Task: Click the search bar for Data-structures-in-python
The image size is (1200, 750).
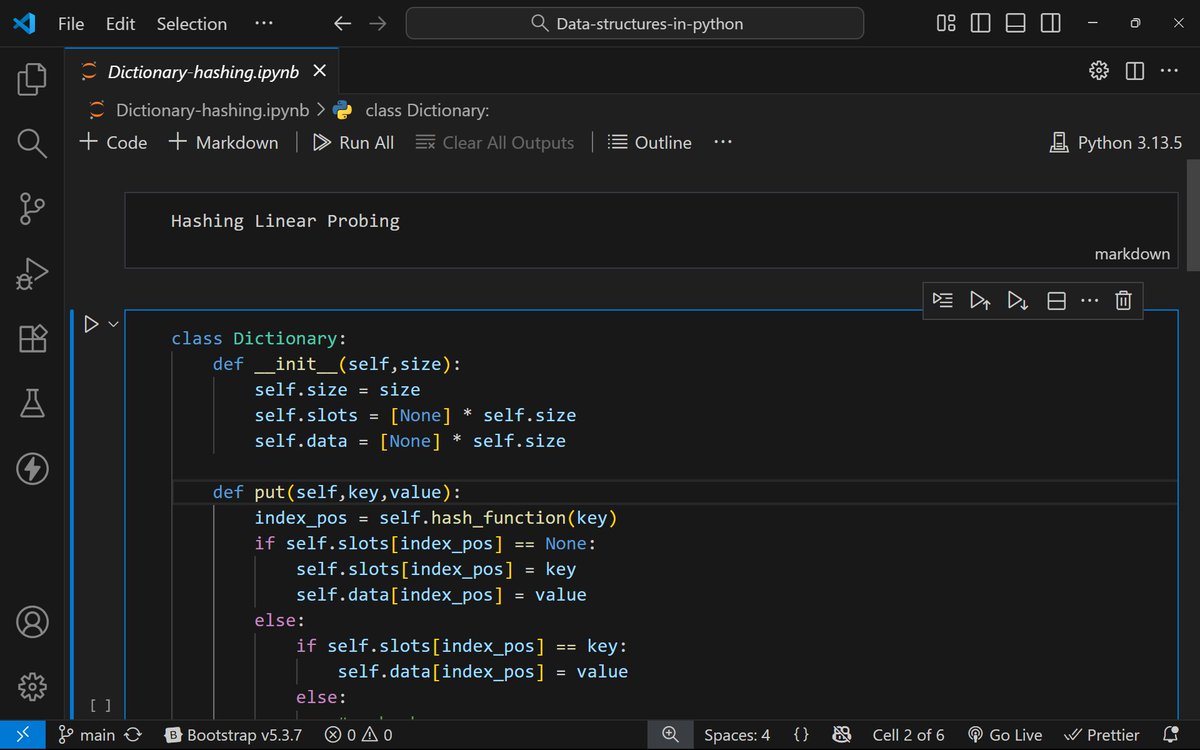Action: pyautogui.click(x=634, y=22)
